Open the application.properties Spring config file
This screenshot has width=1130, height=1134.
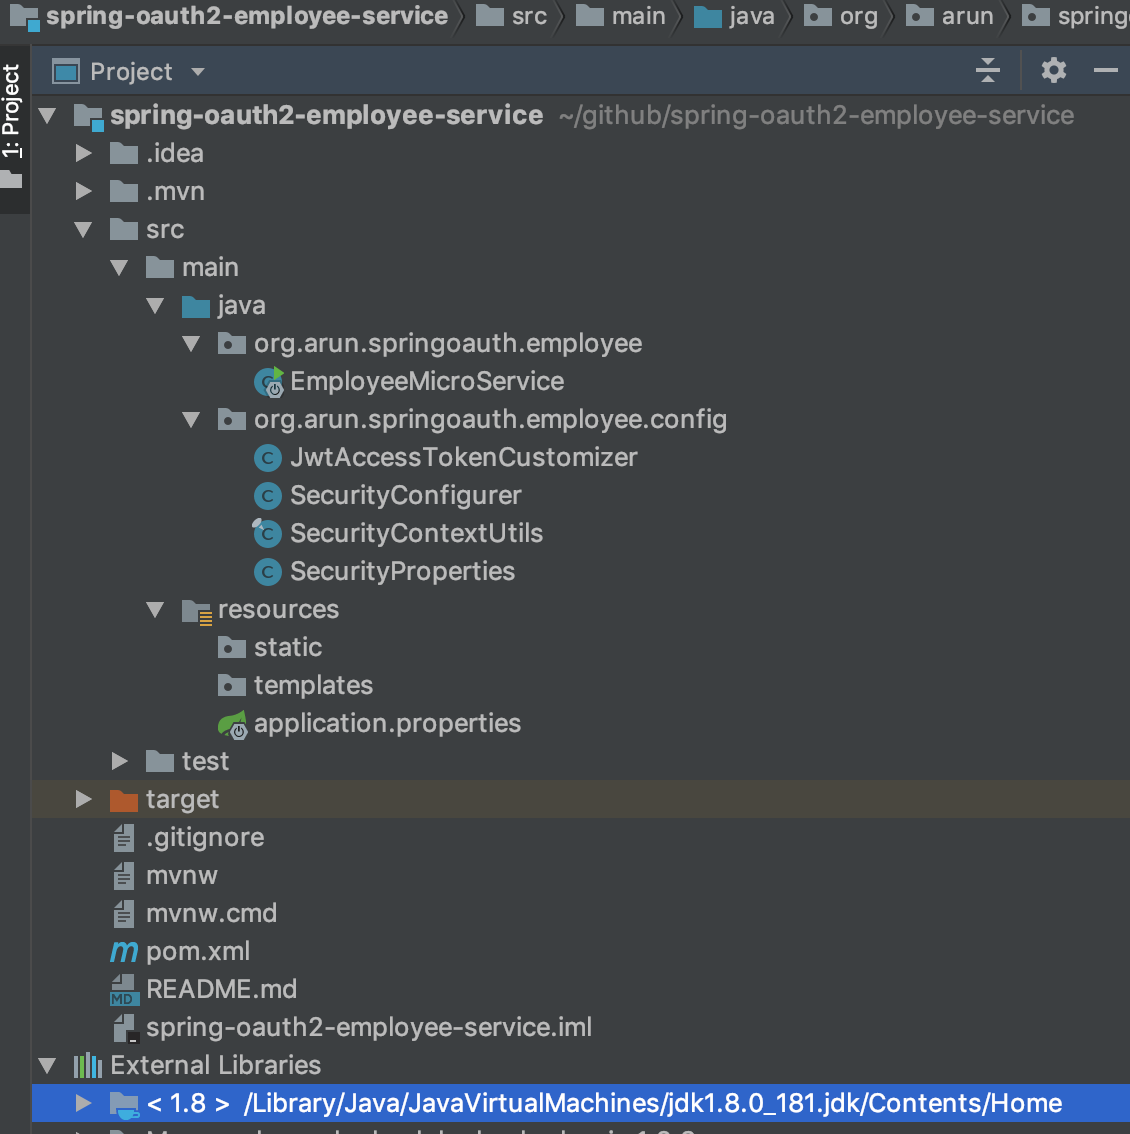coord(388,723)
